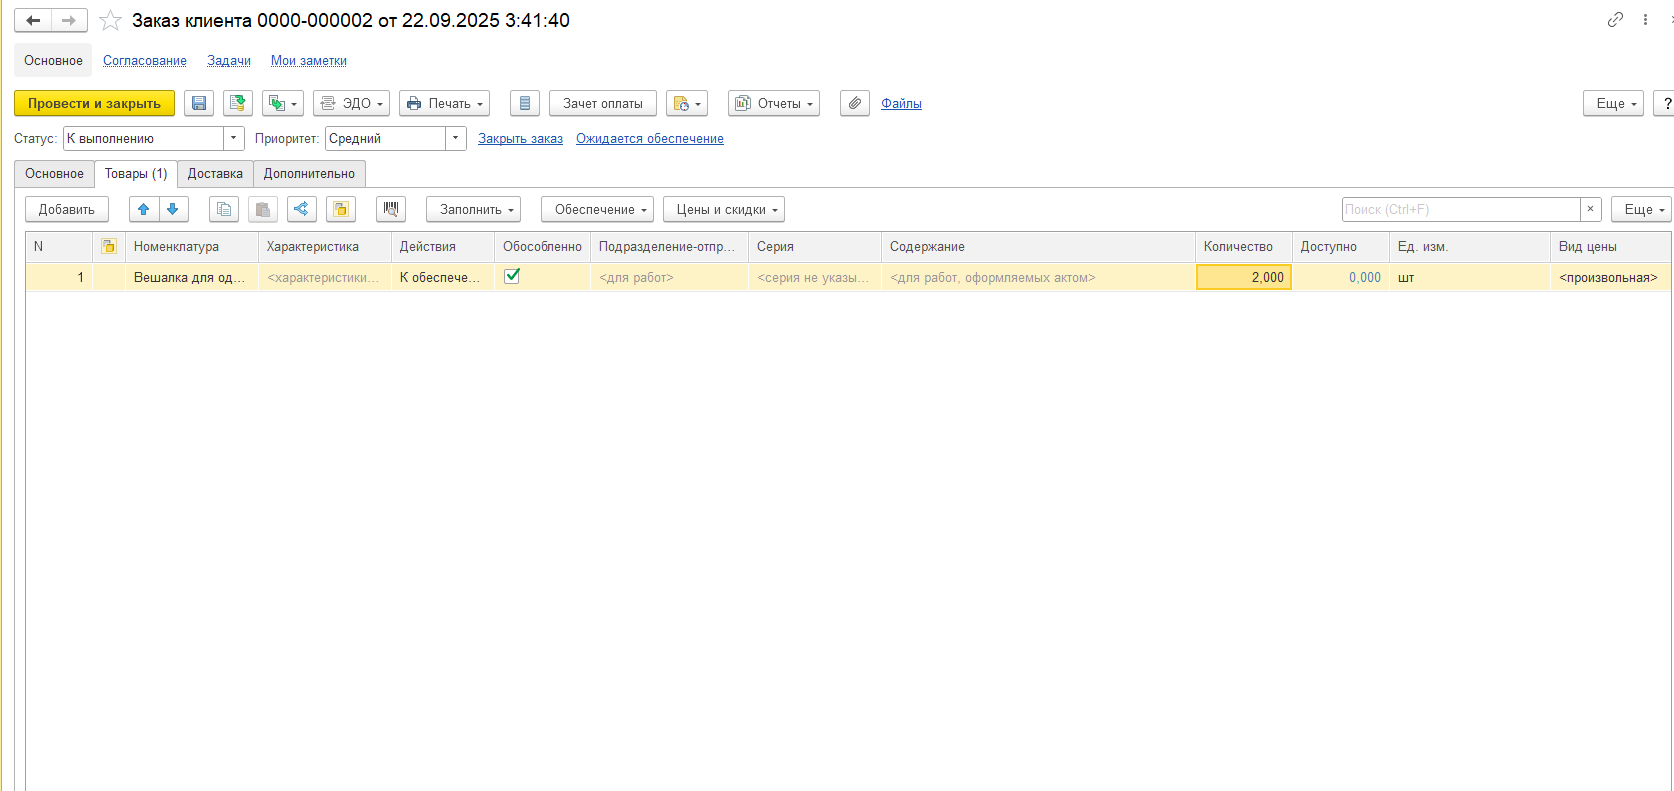Move the row up with the blue arrow

pyautogui.click(x=144, y=209)
